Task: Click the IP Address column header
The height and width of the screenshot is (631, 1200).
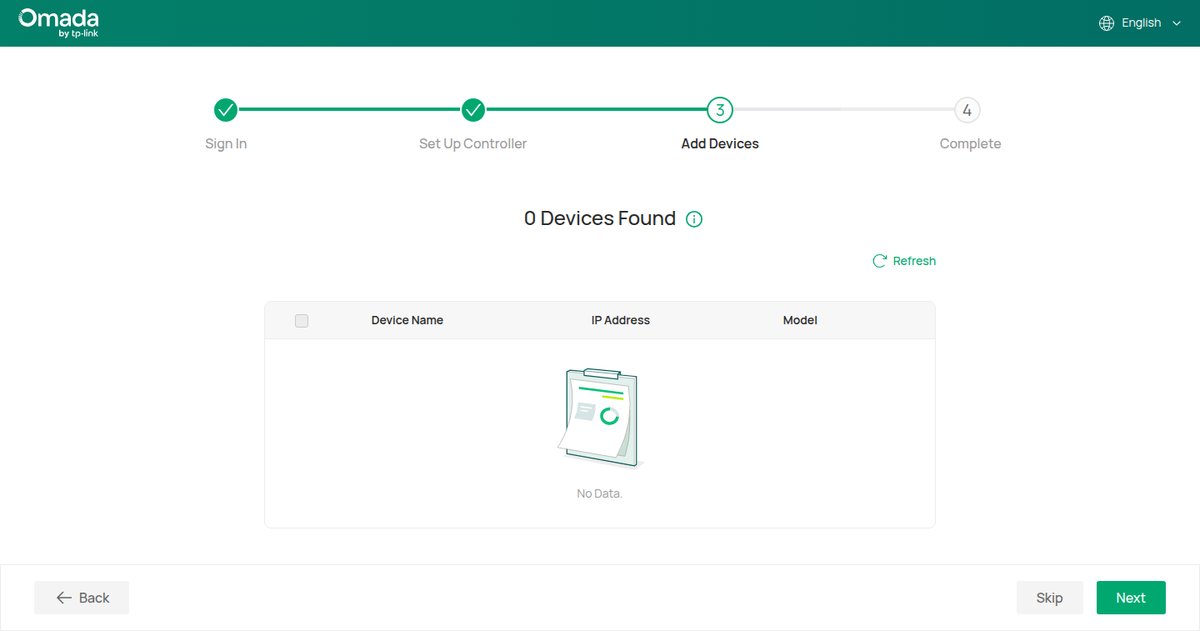Action: click(621, 320)
